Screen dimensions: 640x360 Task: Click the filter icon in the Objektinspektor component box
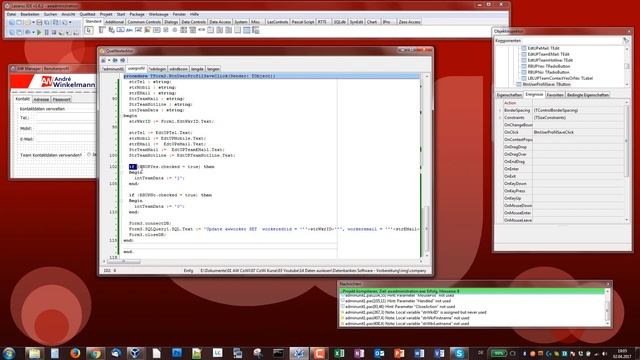pos(626,40)
